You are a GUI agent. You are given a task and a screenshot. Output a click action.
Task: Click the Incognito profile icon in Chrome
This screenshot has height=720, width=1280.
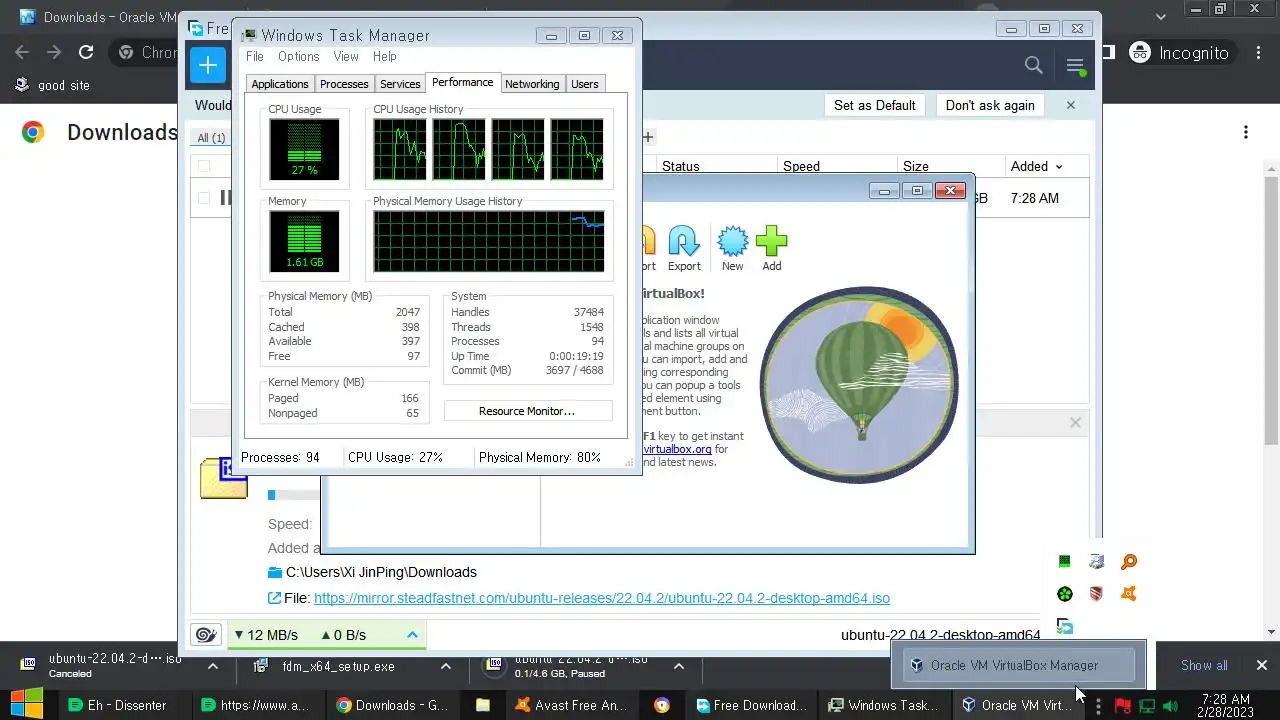(x=1139, y=52)
